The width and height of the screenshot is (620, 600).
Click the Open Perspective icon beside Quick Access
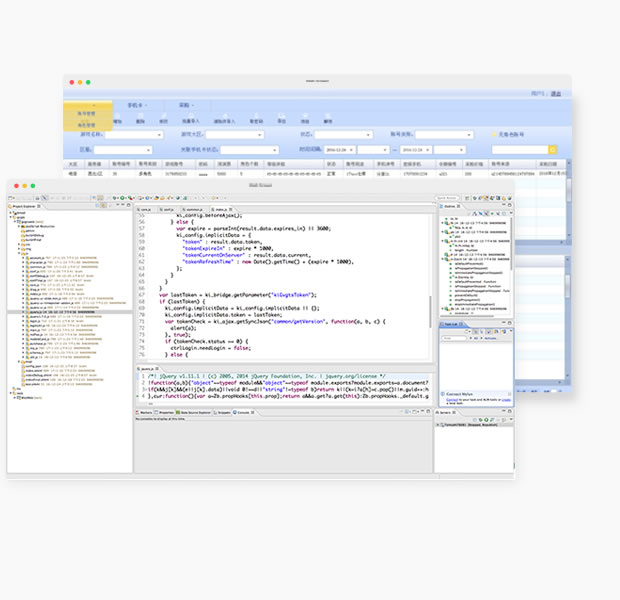pyautogui.click(x=467, y=198)
